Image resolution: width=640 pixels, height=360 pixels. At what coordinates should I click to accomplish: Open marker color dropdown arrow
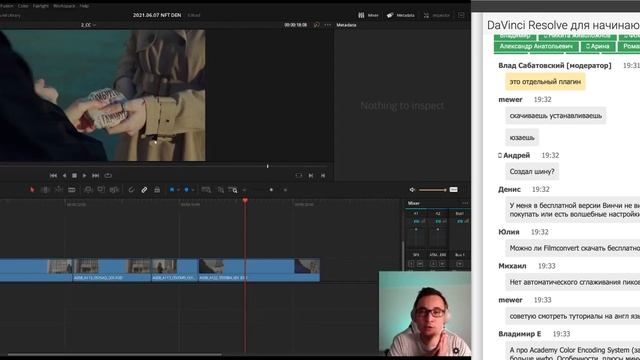[x=193, y=190]
